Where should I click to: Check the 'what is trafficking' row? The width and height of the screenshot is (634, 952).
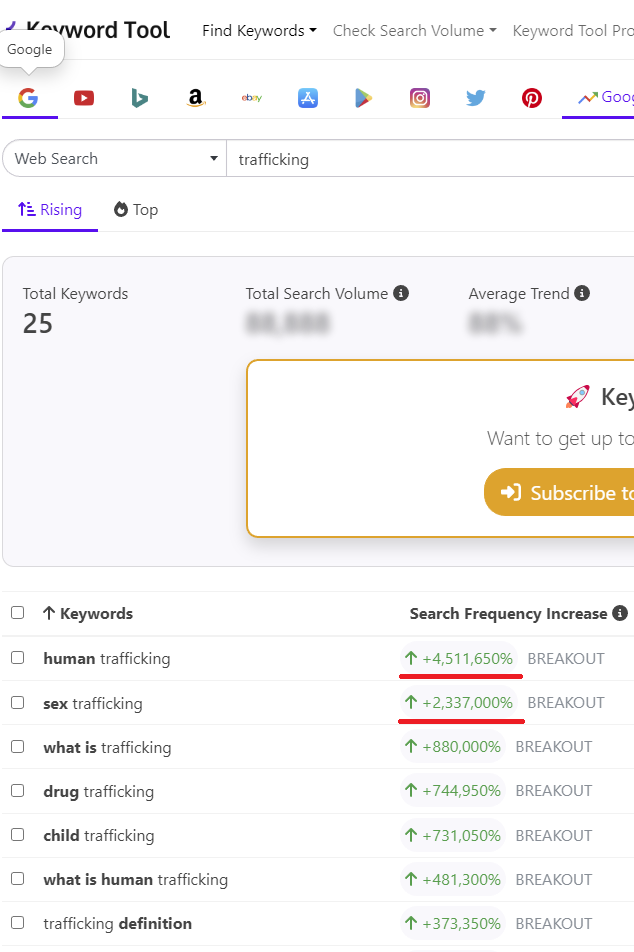18,746
